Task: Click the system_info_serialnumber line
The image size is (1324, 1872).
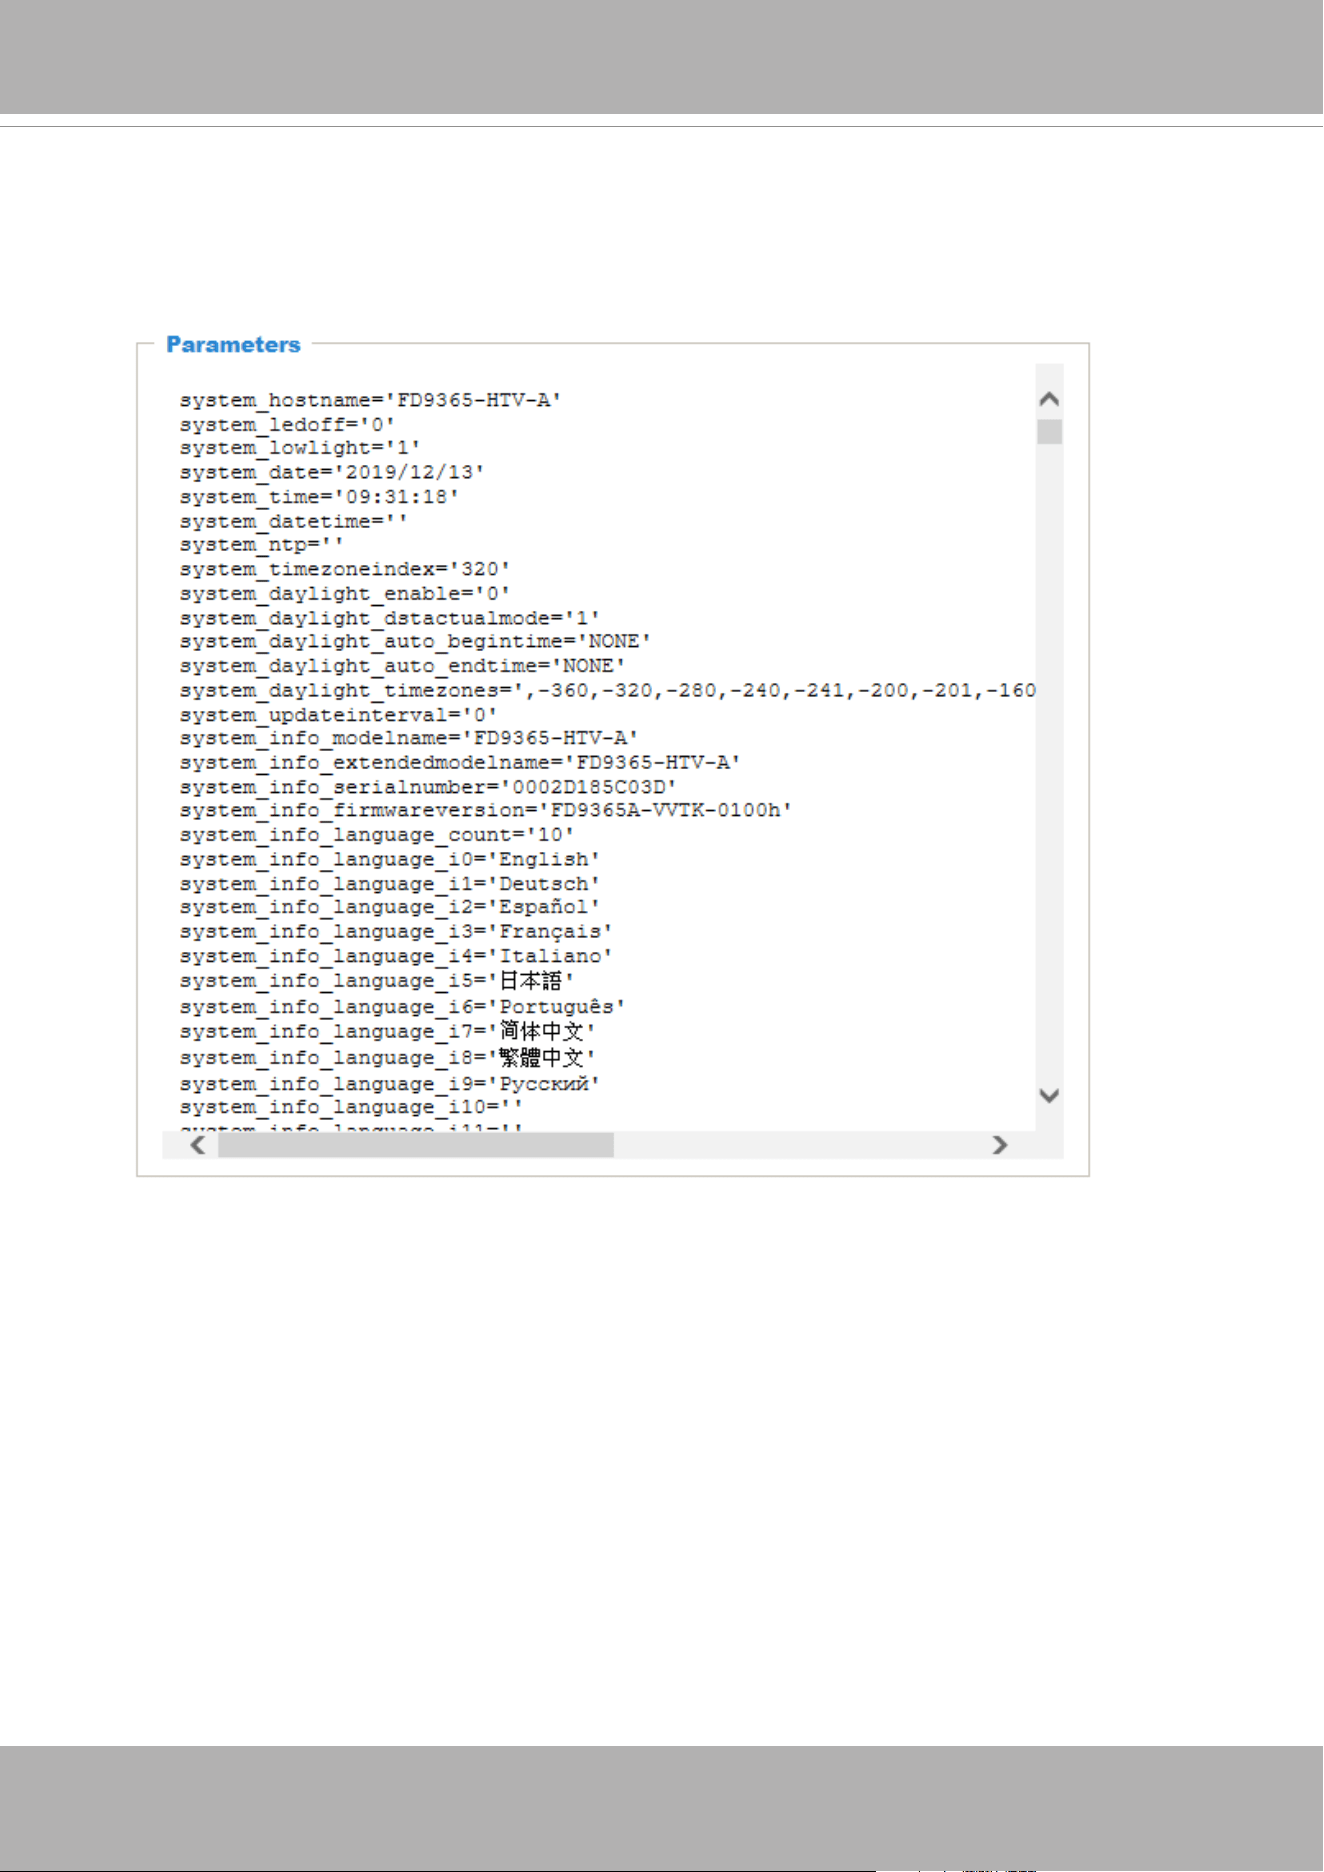Action: pyautogui.click(x=428, y=787)
